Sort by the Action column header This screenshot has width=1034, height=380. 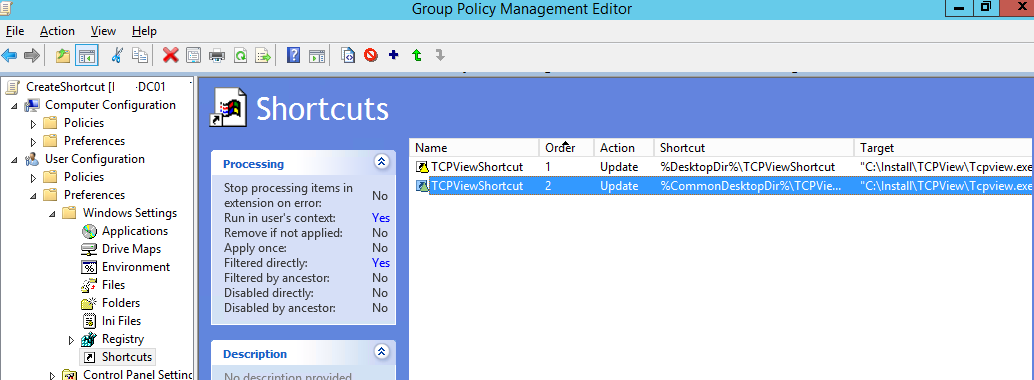tap(624, 148)
